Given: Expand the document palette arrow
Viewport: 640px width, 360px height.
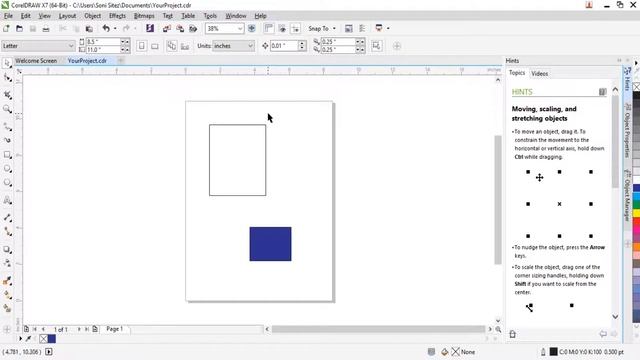Looking at the screenshot, I should click(20, 338).
